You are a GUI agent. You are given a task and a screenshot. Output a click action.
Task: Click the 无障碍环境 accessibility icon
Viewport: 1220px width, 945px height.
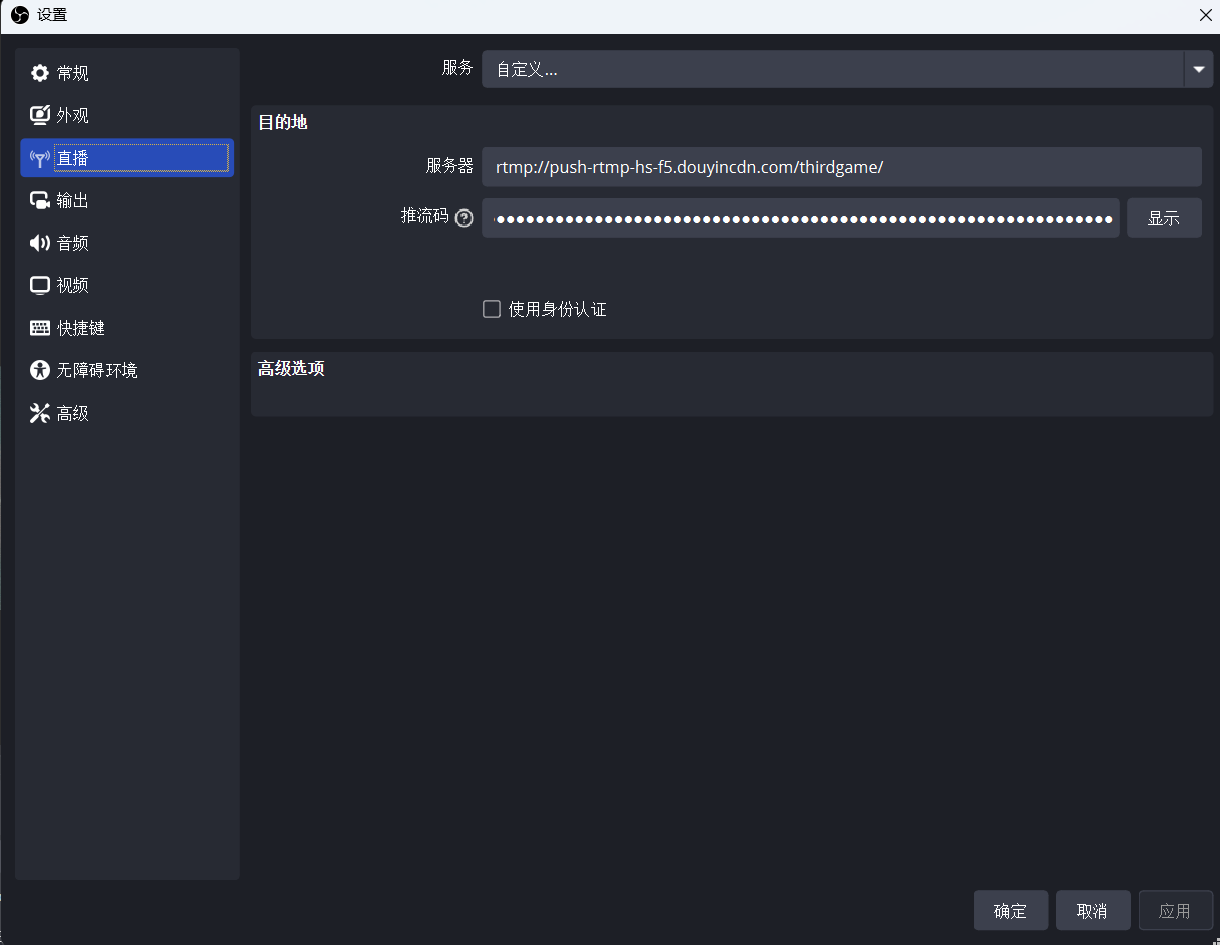[40, 371]
